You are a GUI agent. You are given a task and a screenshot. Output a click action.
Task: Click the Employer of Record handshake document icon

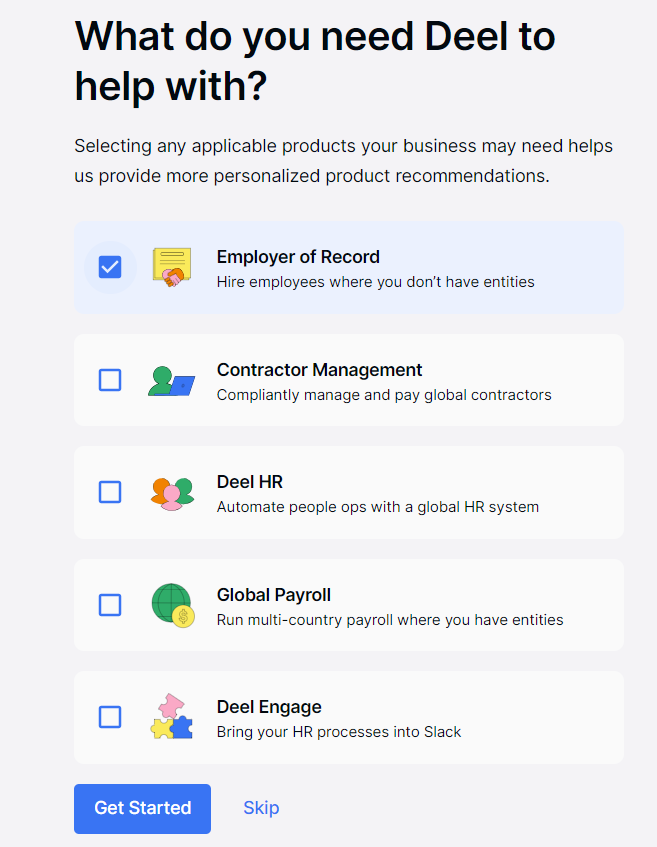click(171, 267)
